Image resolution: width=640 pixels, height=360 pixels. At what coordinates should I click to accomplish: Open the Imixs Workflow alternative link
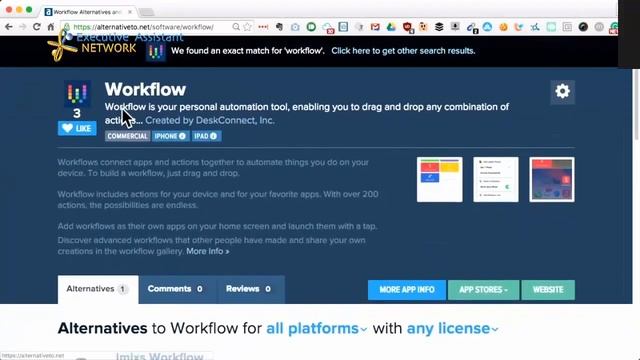(160, 356)
